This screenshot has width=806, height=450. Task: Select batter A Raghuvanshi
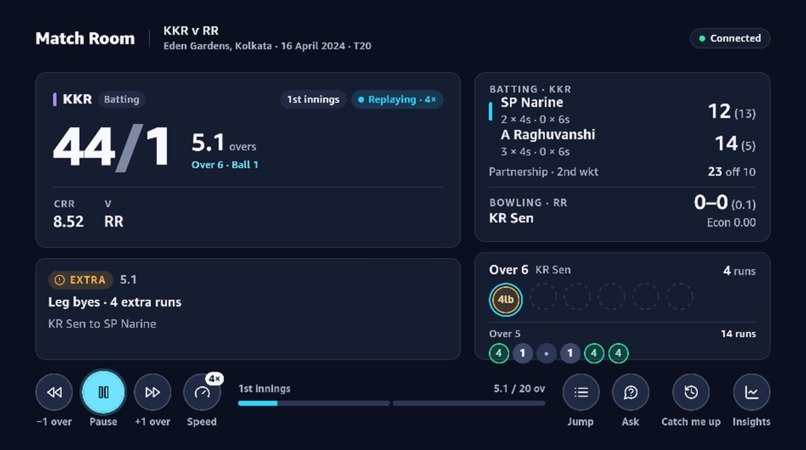[x=548, y=135]
